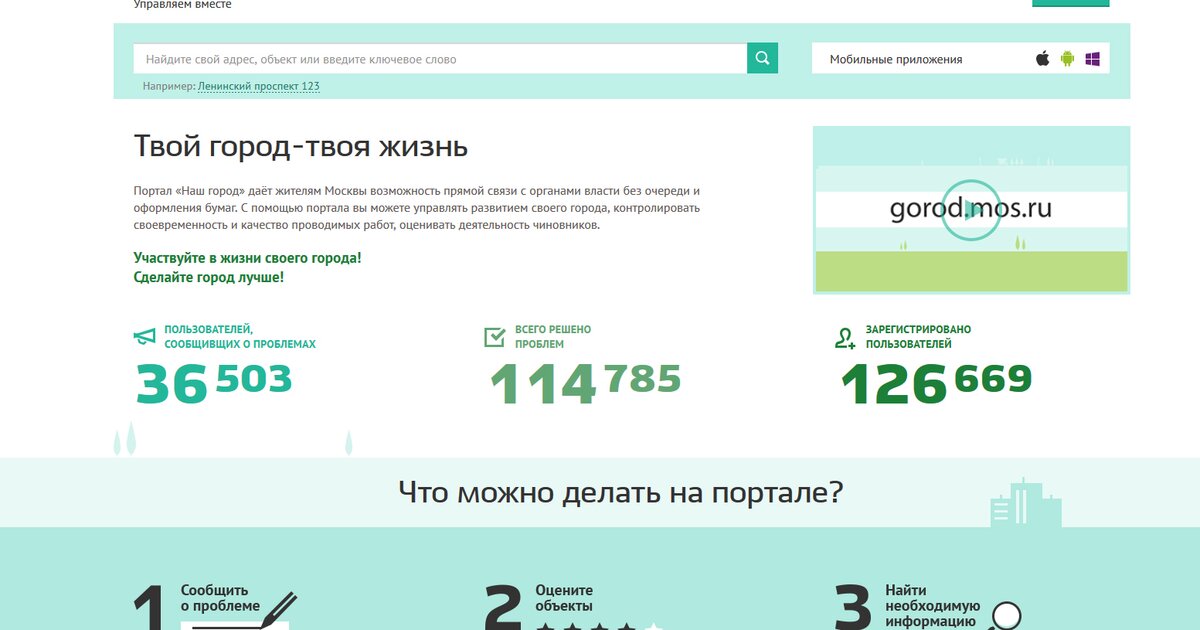1200x630 pixels.
Task: Open step 2 'Оцените объекты'
Action: (564, 598)
